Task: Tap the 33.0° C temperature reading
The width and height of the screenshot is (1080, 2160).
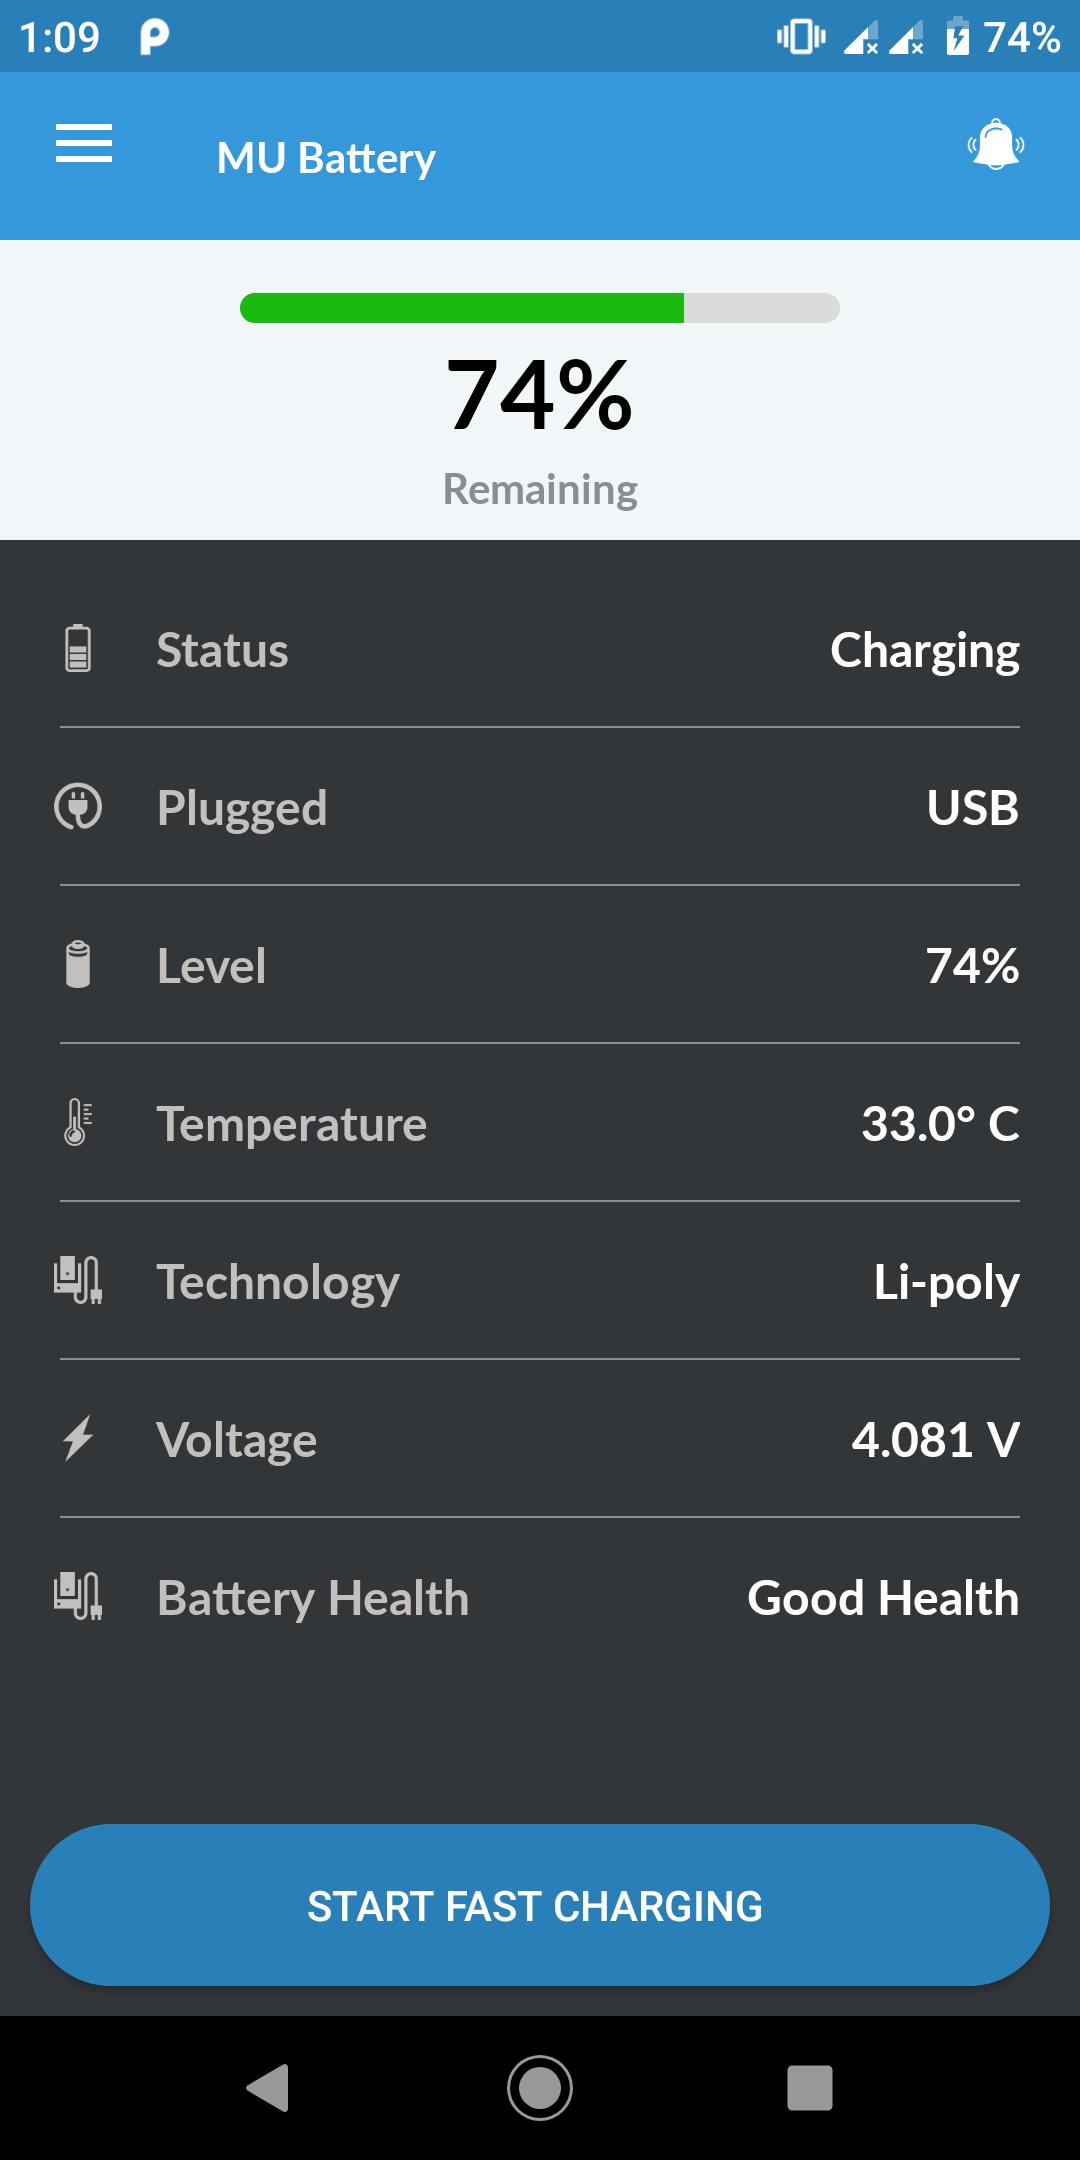Action: tap(940, 1124)
